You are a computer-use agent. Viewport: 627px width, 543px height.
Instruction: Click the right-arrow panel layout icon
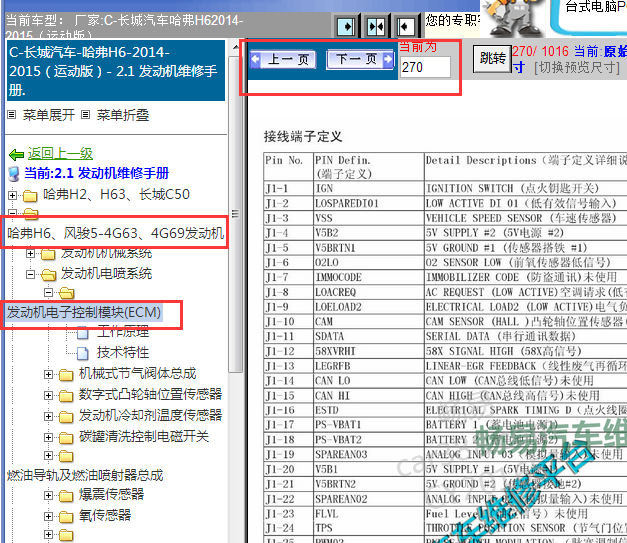(x=346, y=27)
